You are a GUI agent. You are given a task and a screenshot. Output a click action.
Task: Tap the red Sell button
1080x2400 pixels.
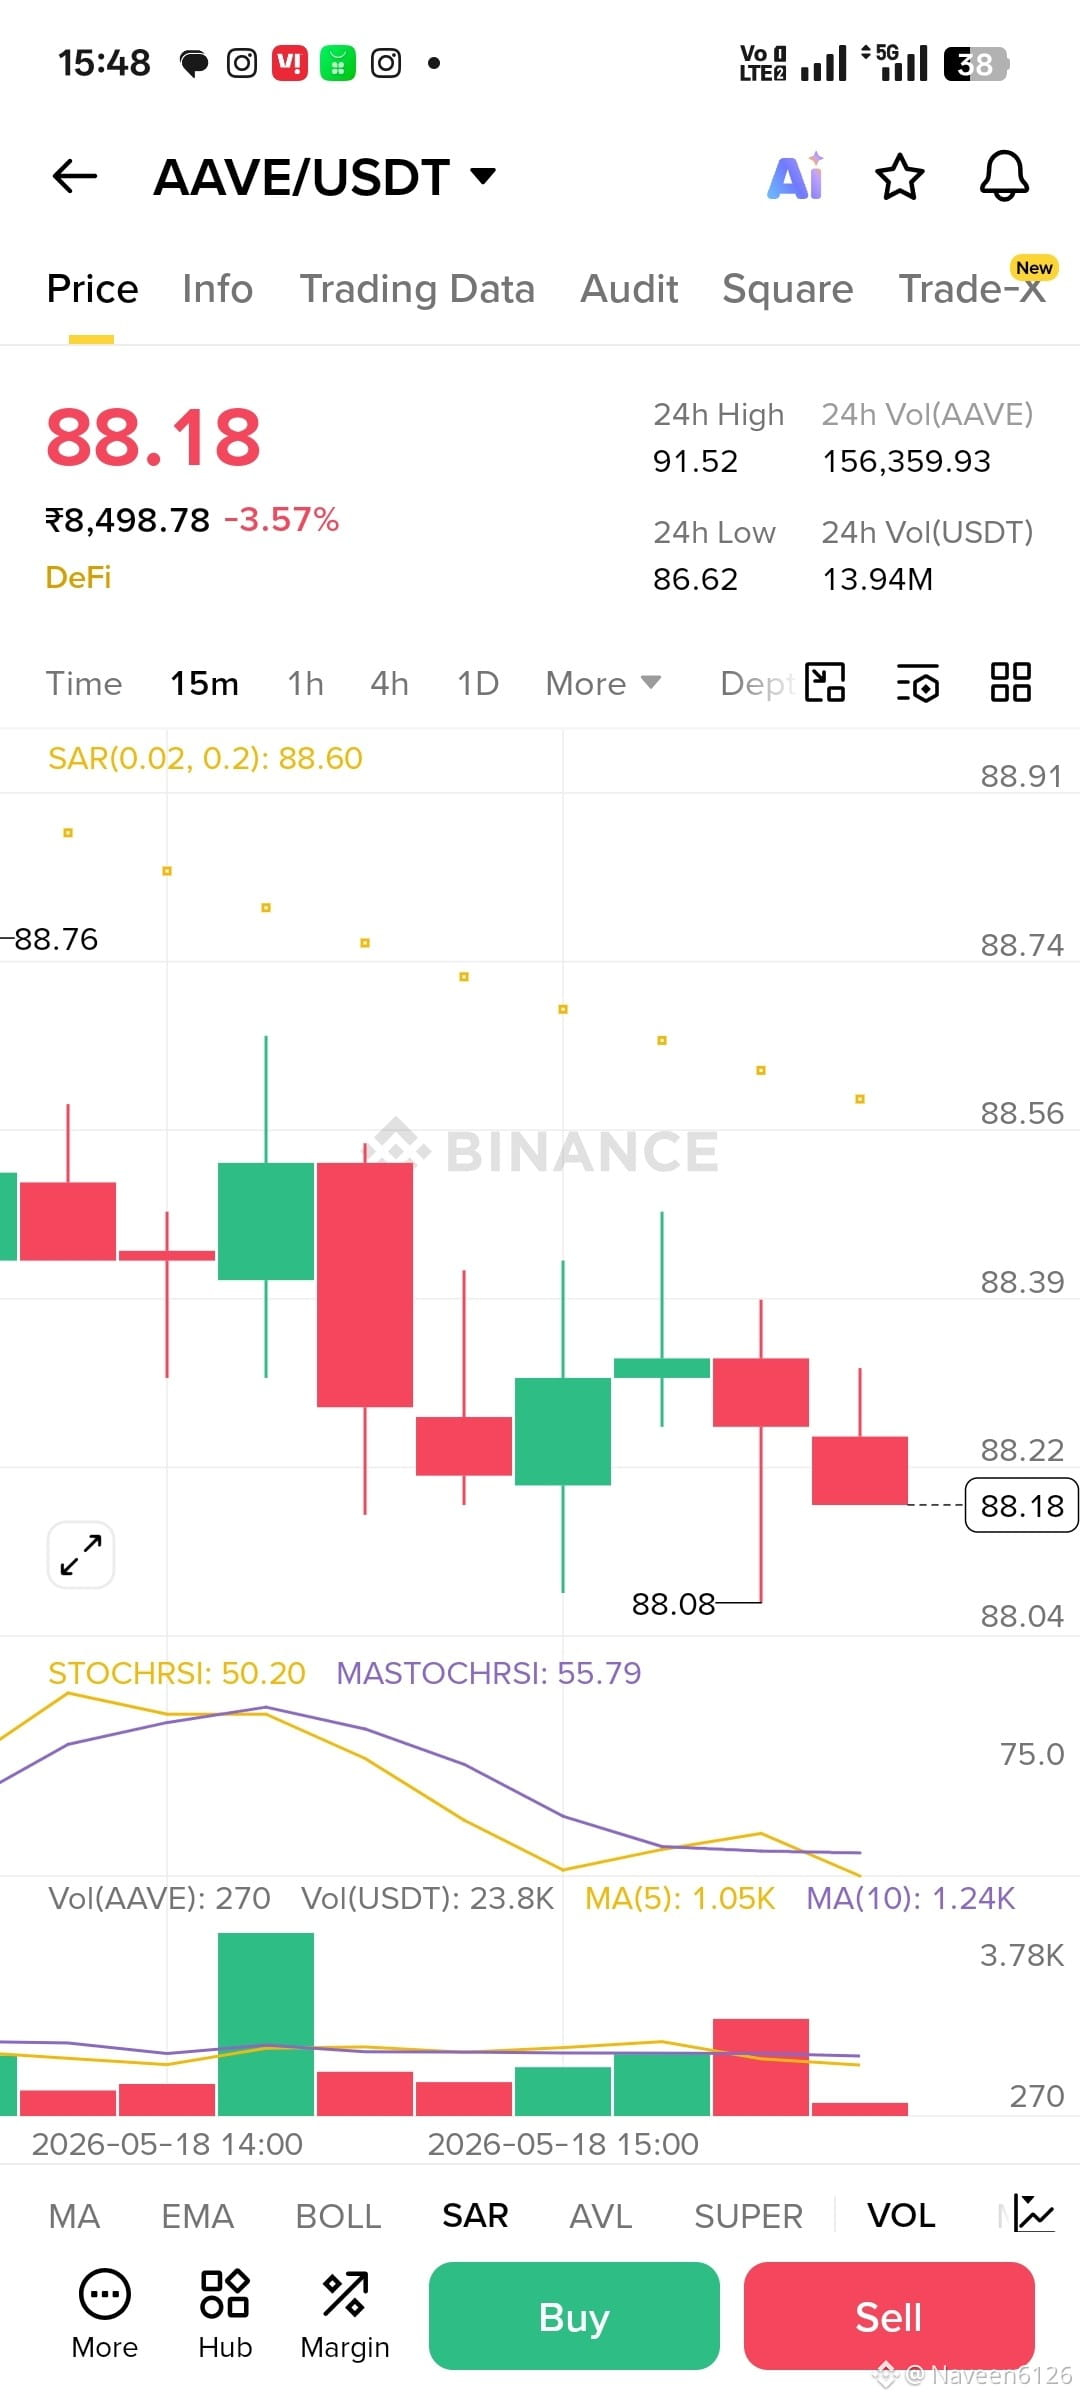point(889,2316)
